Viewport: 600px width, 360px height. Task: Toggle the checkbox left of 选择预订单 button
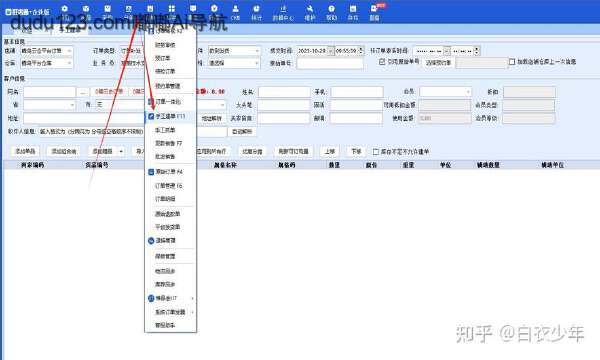click(382, 62)
